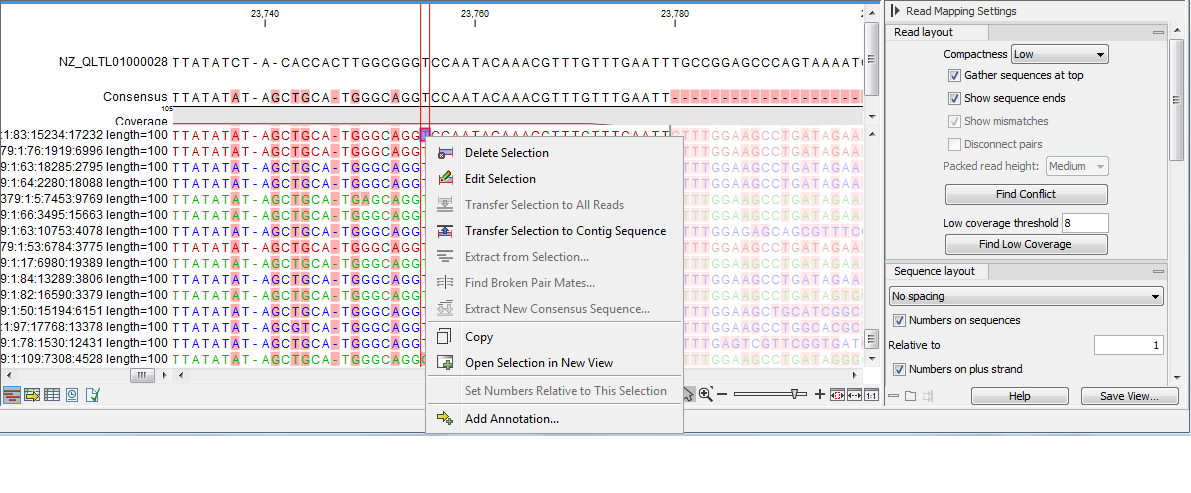Open the table view icon
The image size is (1191, 493).
[x=52, y=395]
